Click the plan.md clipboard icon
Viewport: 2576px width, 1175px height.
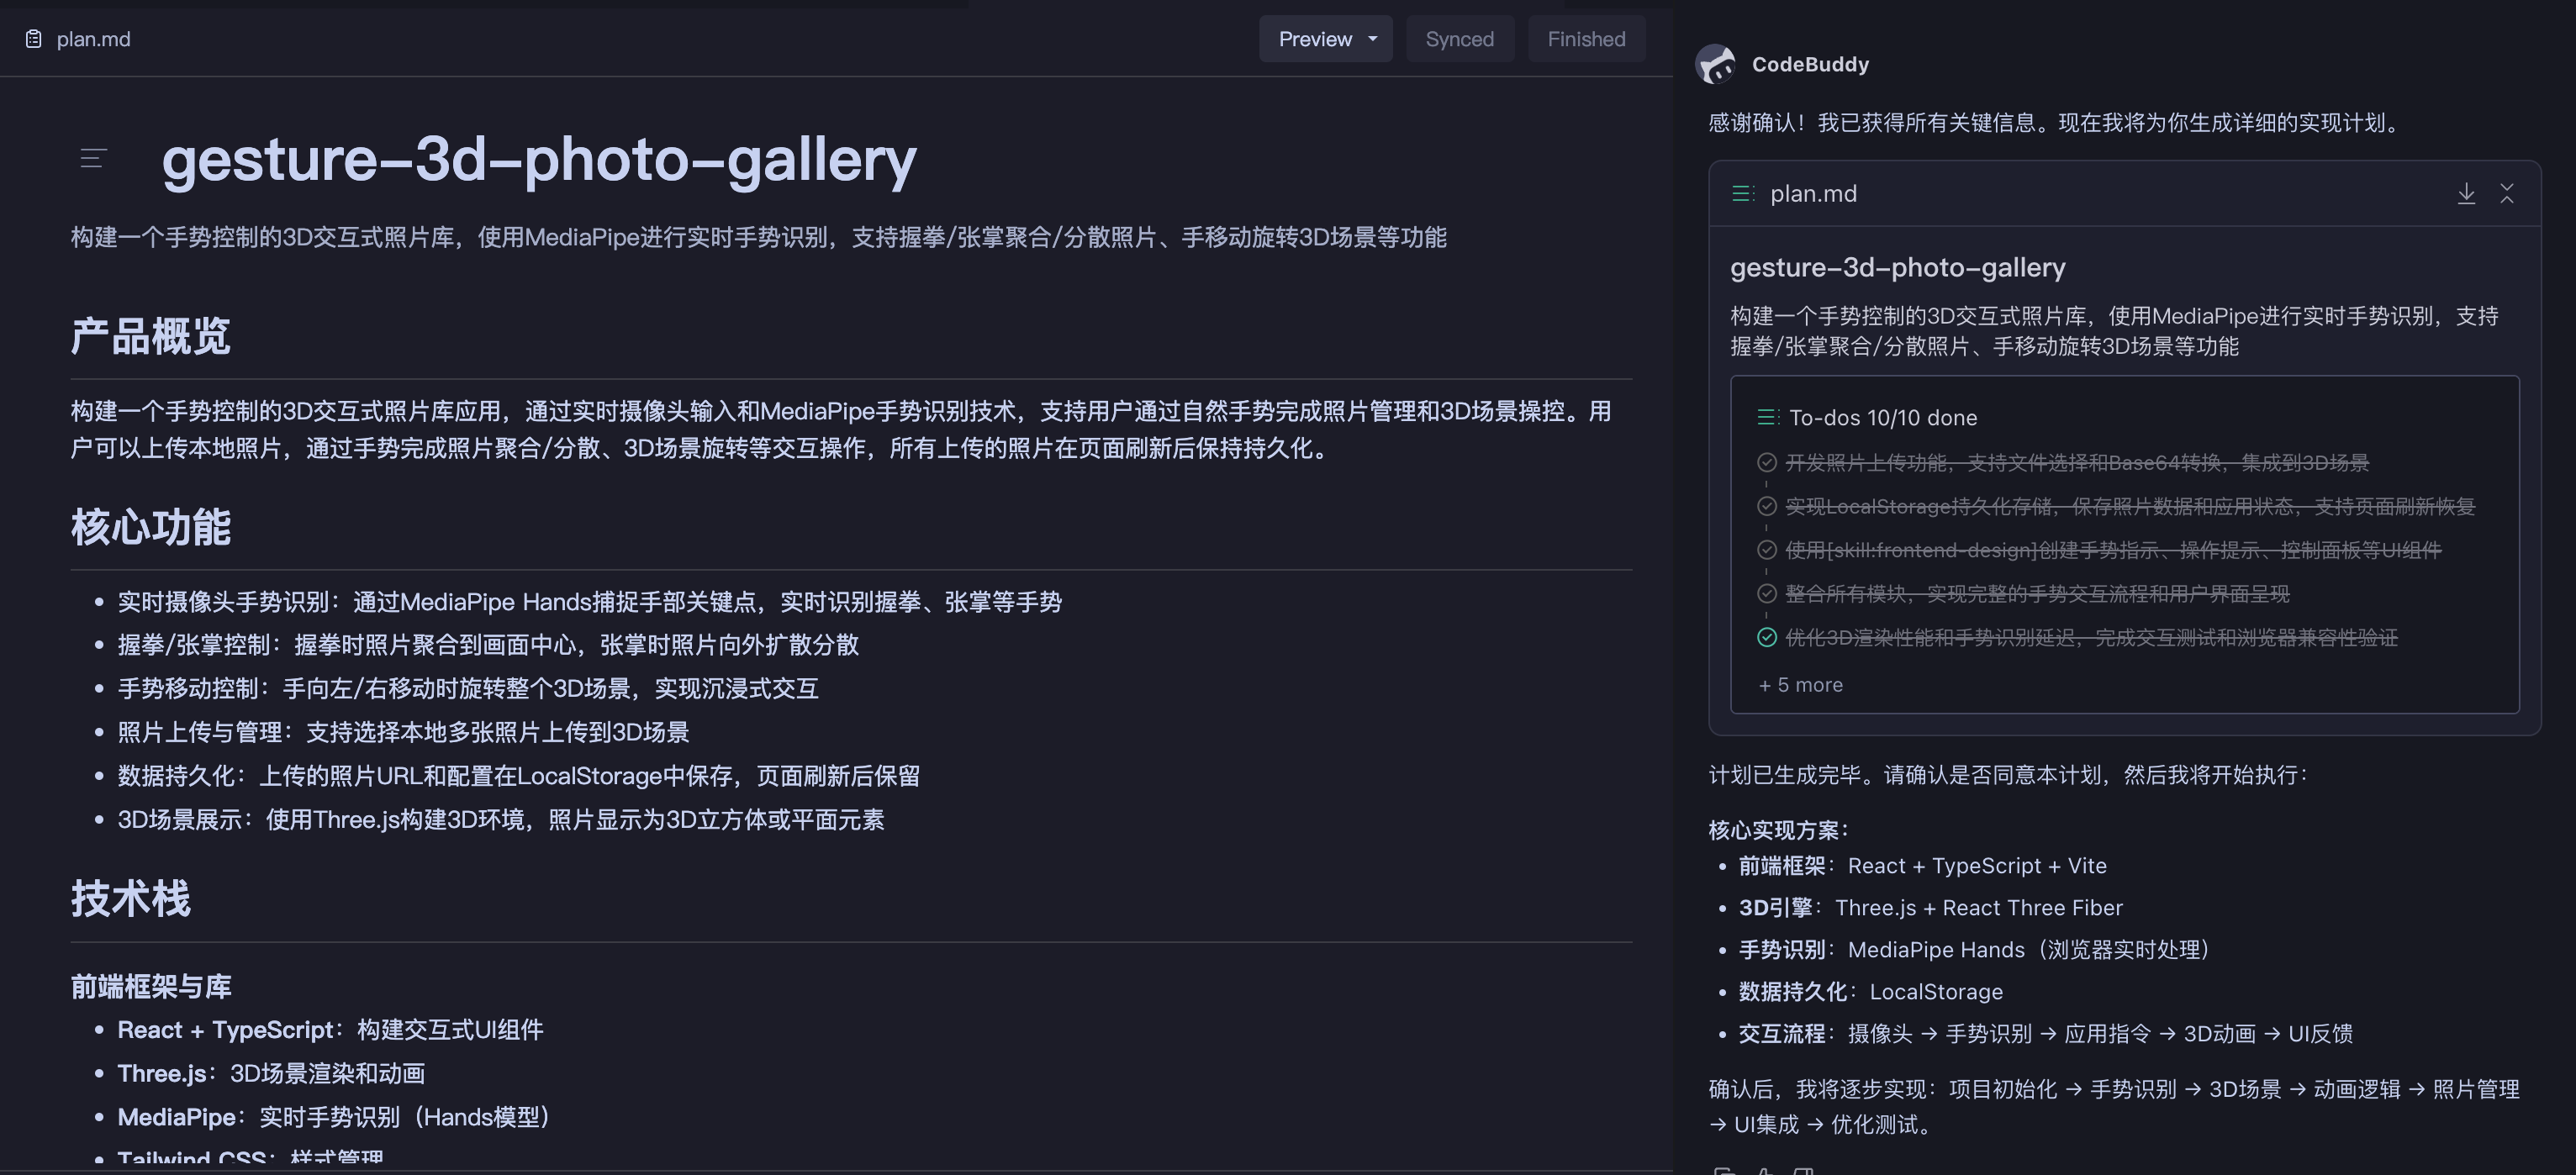click(31, 39)
